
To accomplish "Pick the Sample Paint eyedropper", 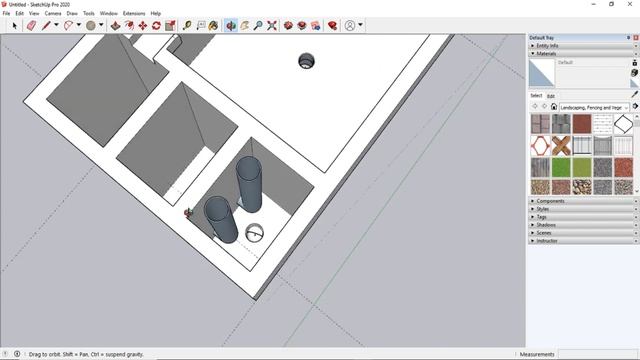I will 634,95.
